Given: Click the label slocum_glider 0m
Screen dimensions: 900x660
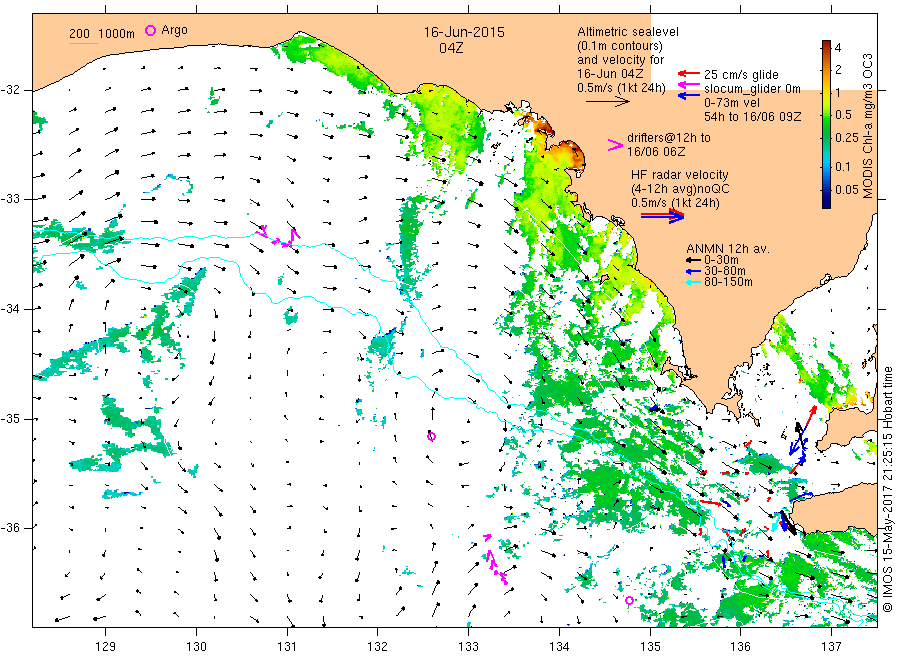Looking at the screenshot, I should [752, 88].
